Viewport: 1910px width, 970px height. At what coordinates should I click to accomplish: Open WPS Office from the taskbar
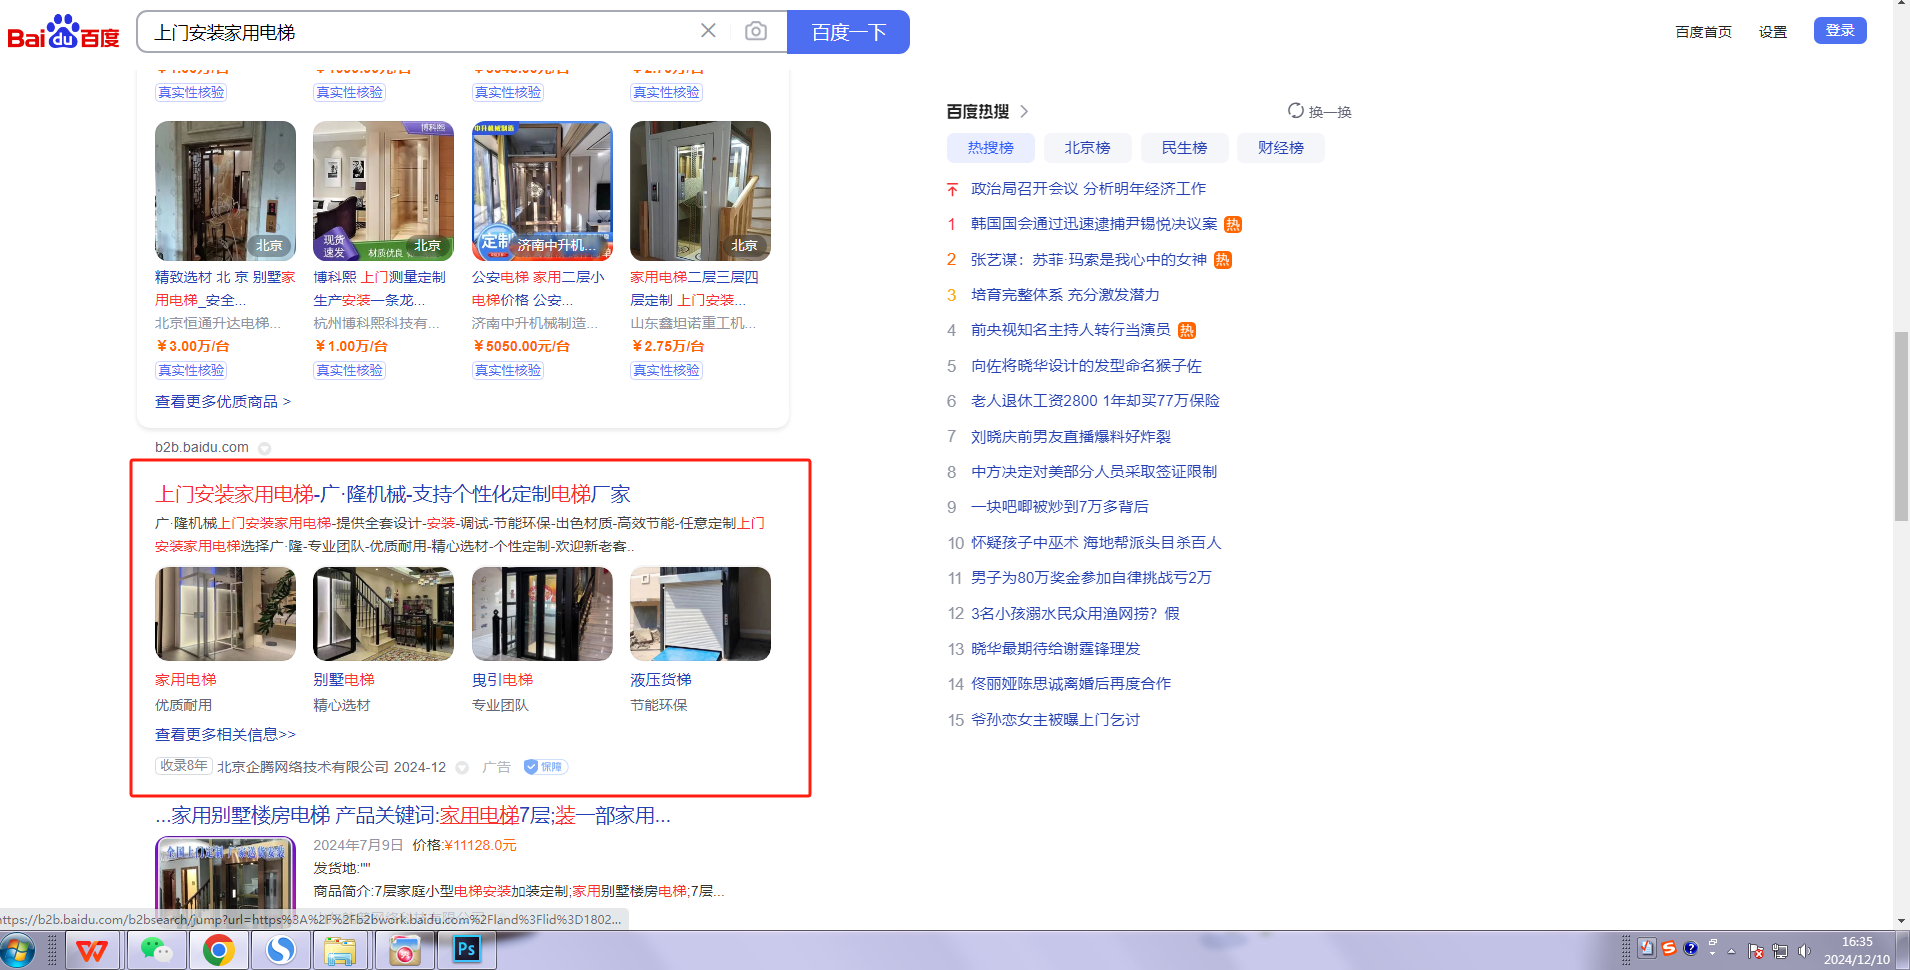pos(93,949)
